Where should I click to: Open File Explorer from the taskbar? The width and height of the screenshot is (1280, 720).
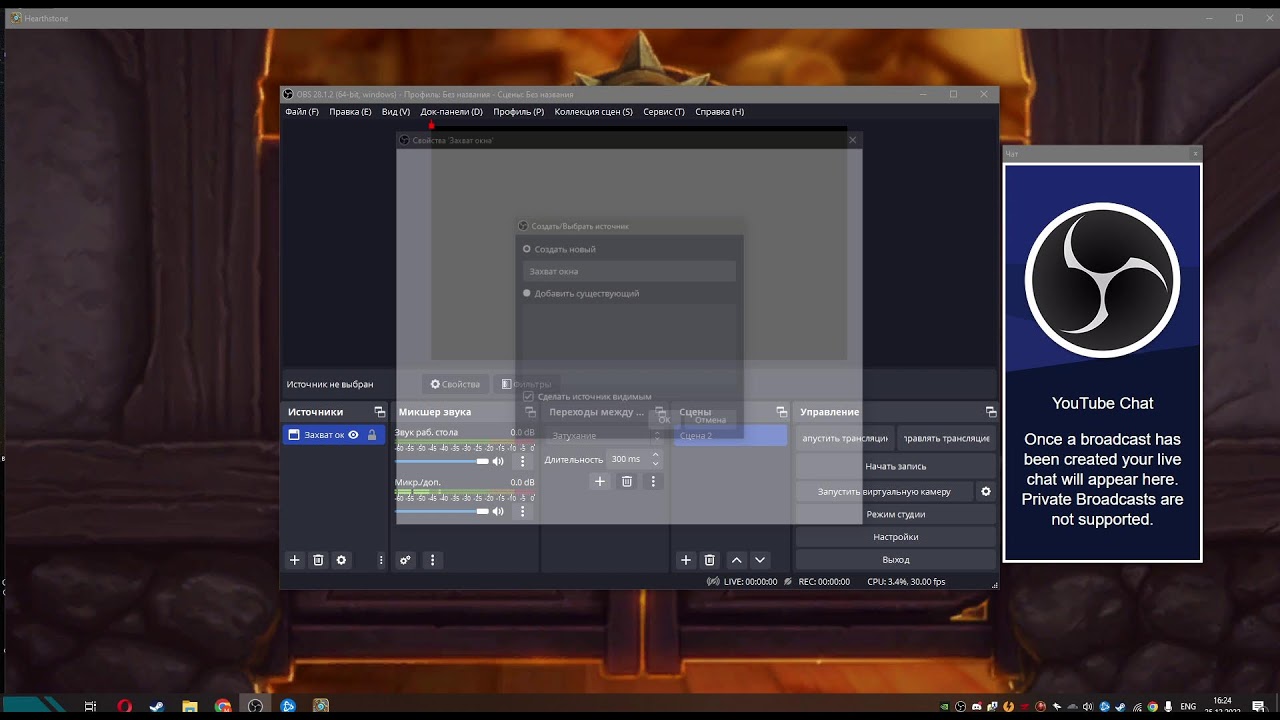tap(190, 706)
